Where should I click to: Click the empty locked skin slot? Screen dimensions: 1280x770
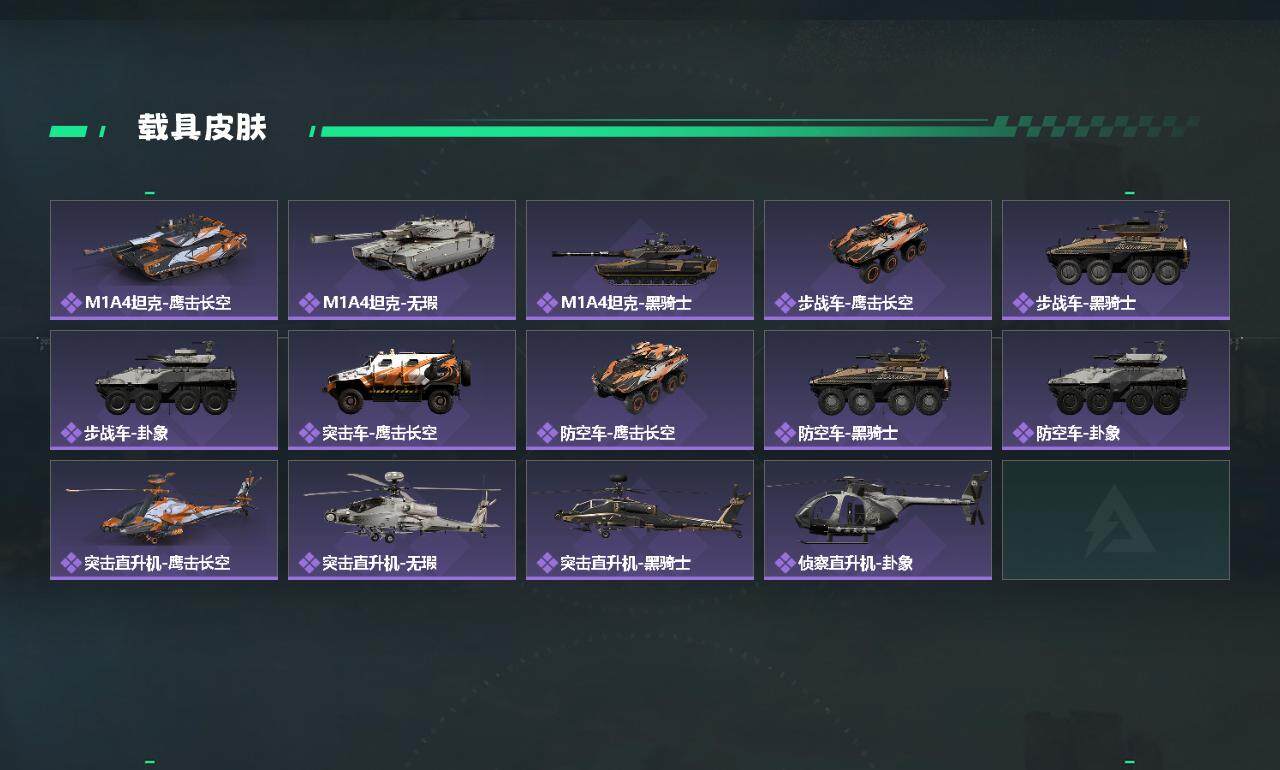1116,520
